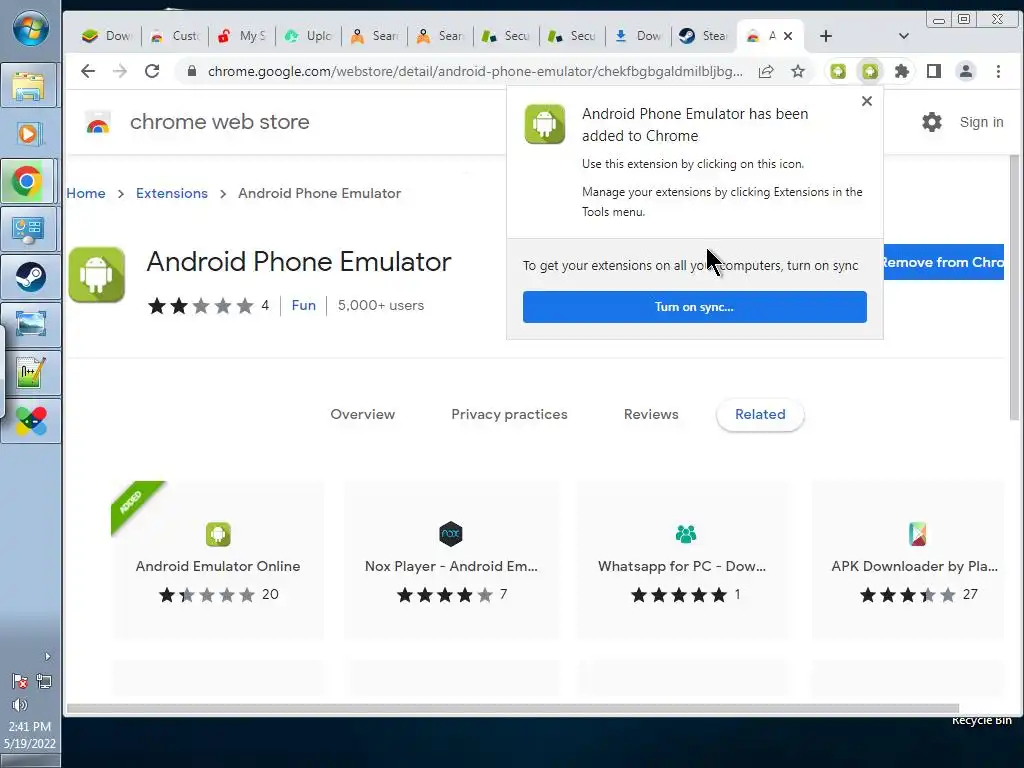Click the first green Android extension icon in toolbar
Viewport: 1024px width, 768px height.
838,71
